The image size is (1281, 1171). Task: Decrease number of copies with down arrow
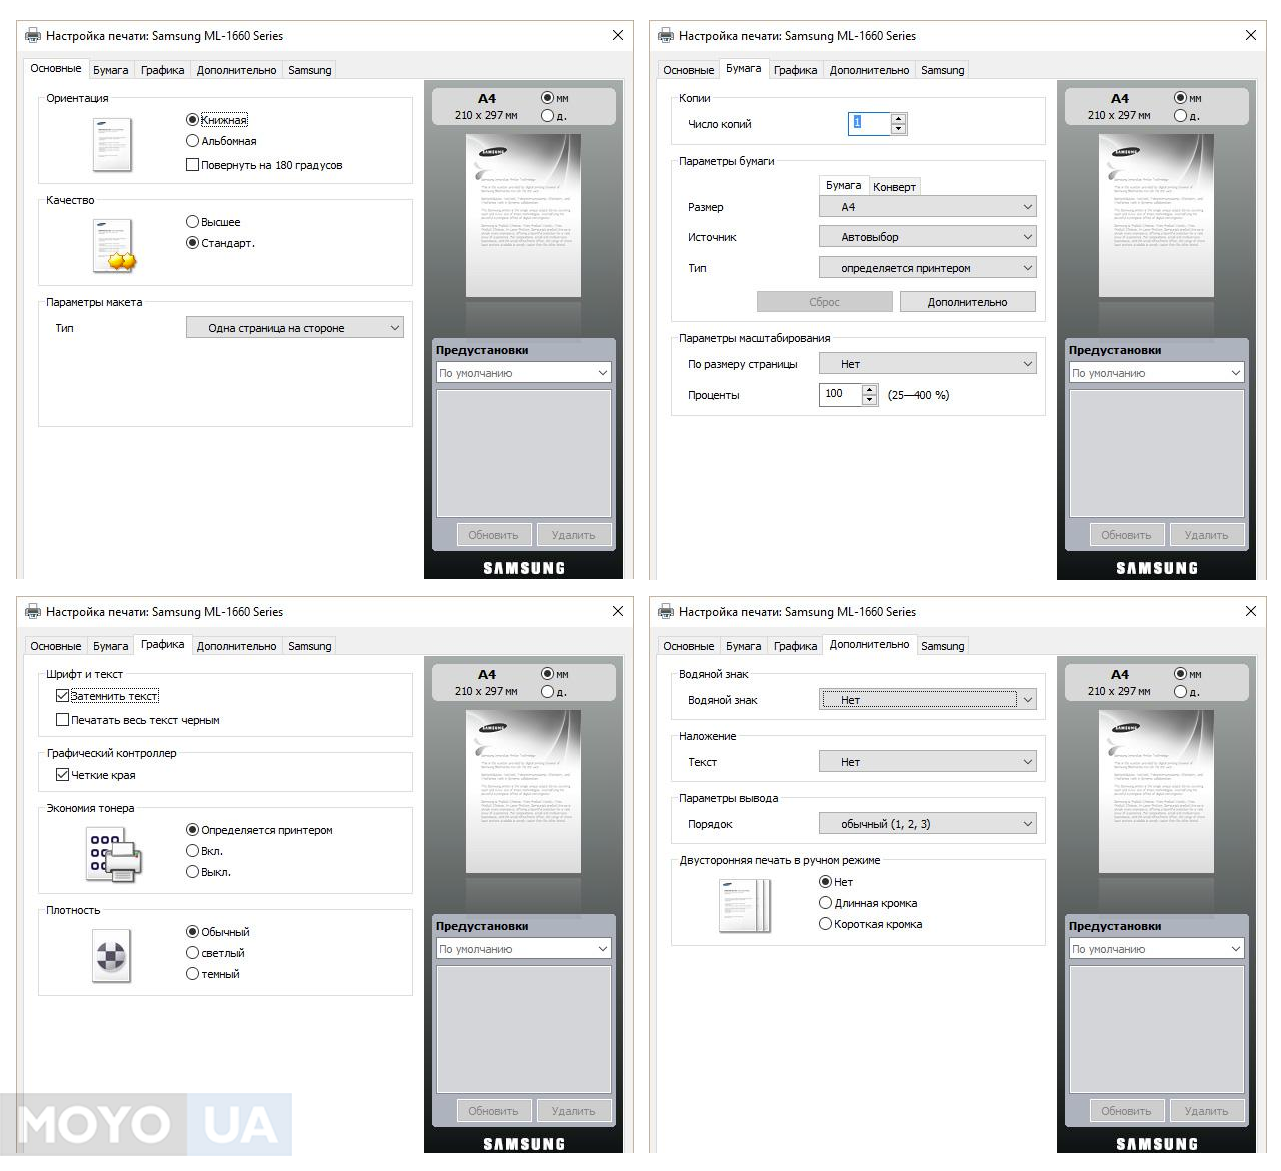[898, 129]
